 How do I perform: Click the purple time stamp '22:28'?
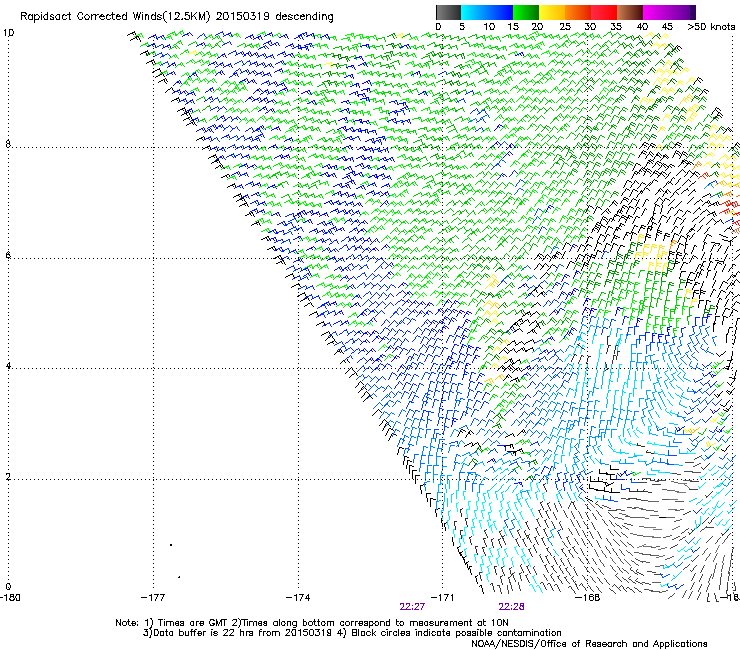(512, 607)
